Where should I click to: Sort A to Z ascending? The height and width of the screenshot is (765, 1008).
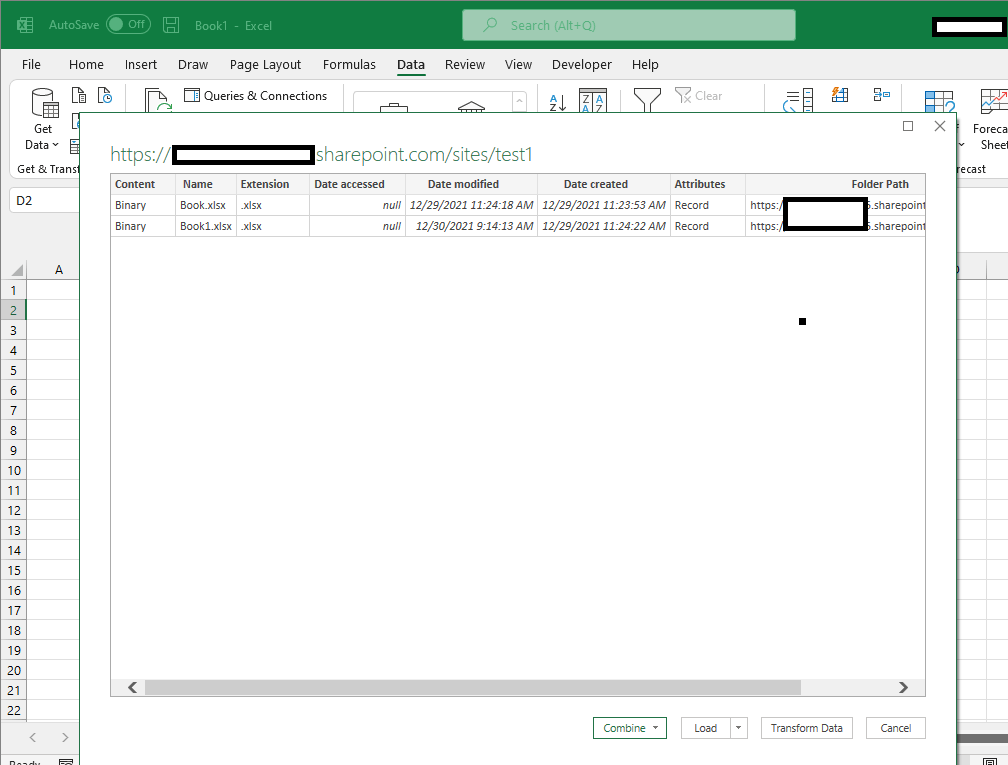tap(557, 102)
